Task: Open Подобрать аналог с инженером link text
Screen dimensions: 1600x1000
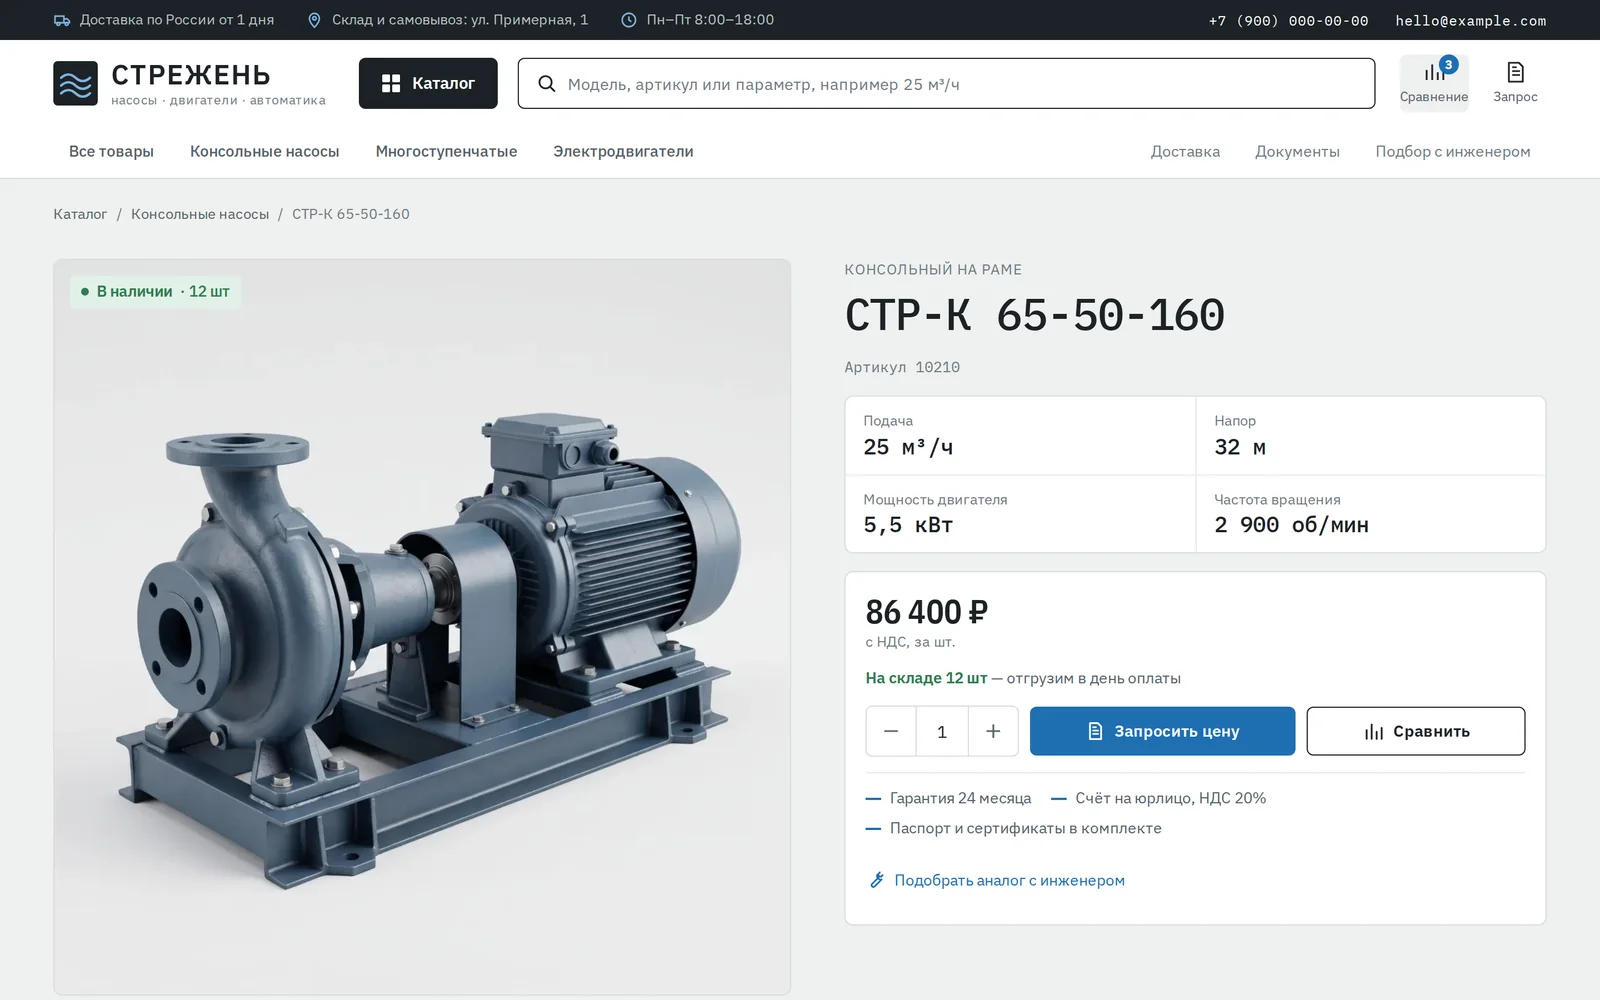Action: coord(1009,880)
